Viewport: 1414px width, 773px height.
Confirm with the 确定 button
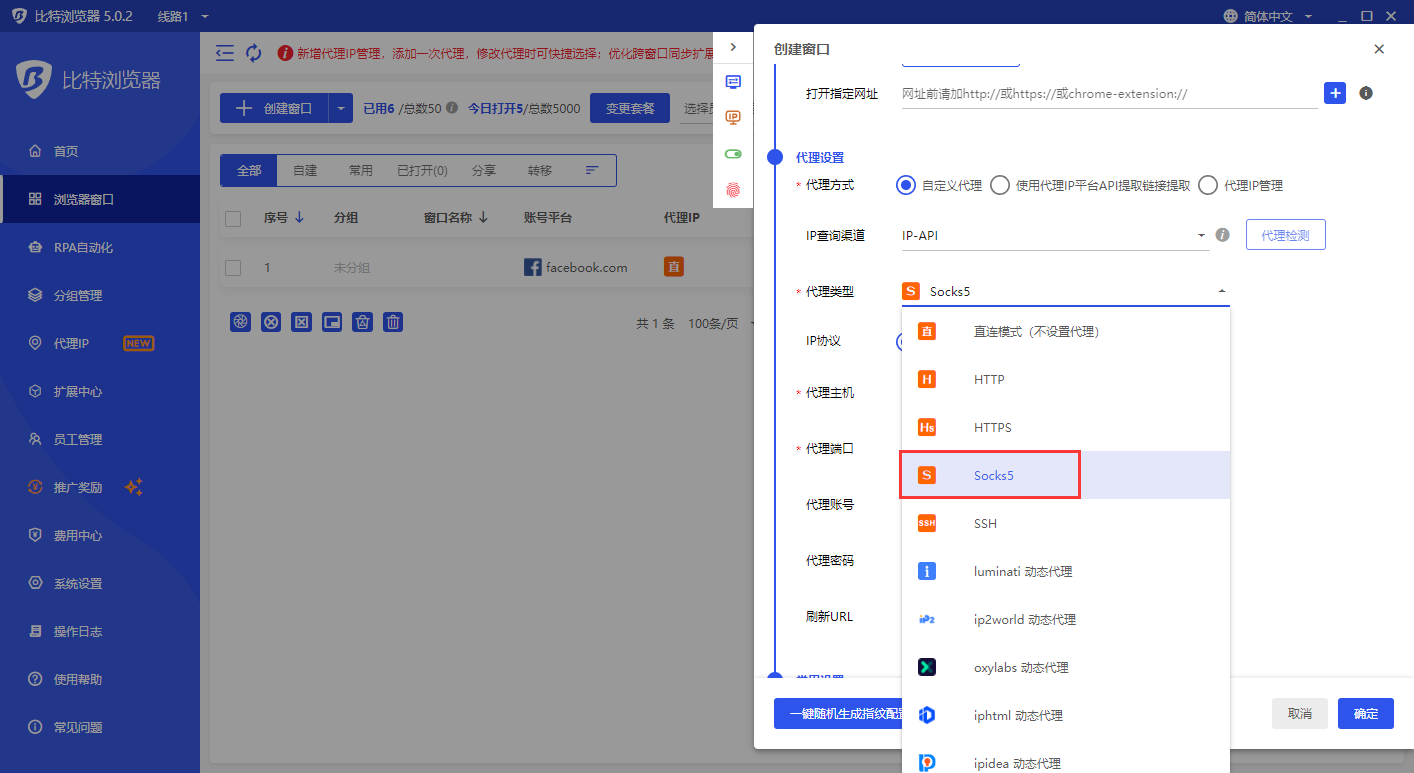1365,713
